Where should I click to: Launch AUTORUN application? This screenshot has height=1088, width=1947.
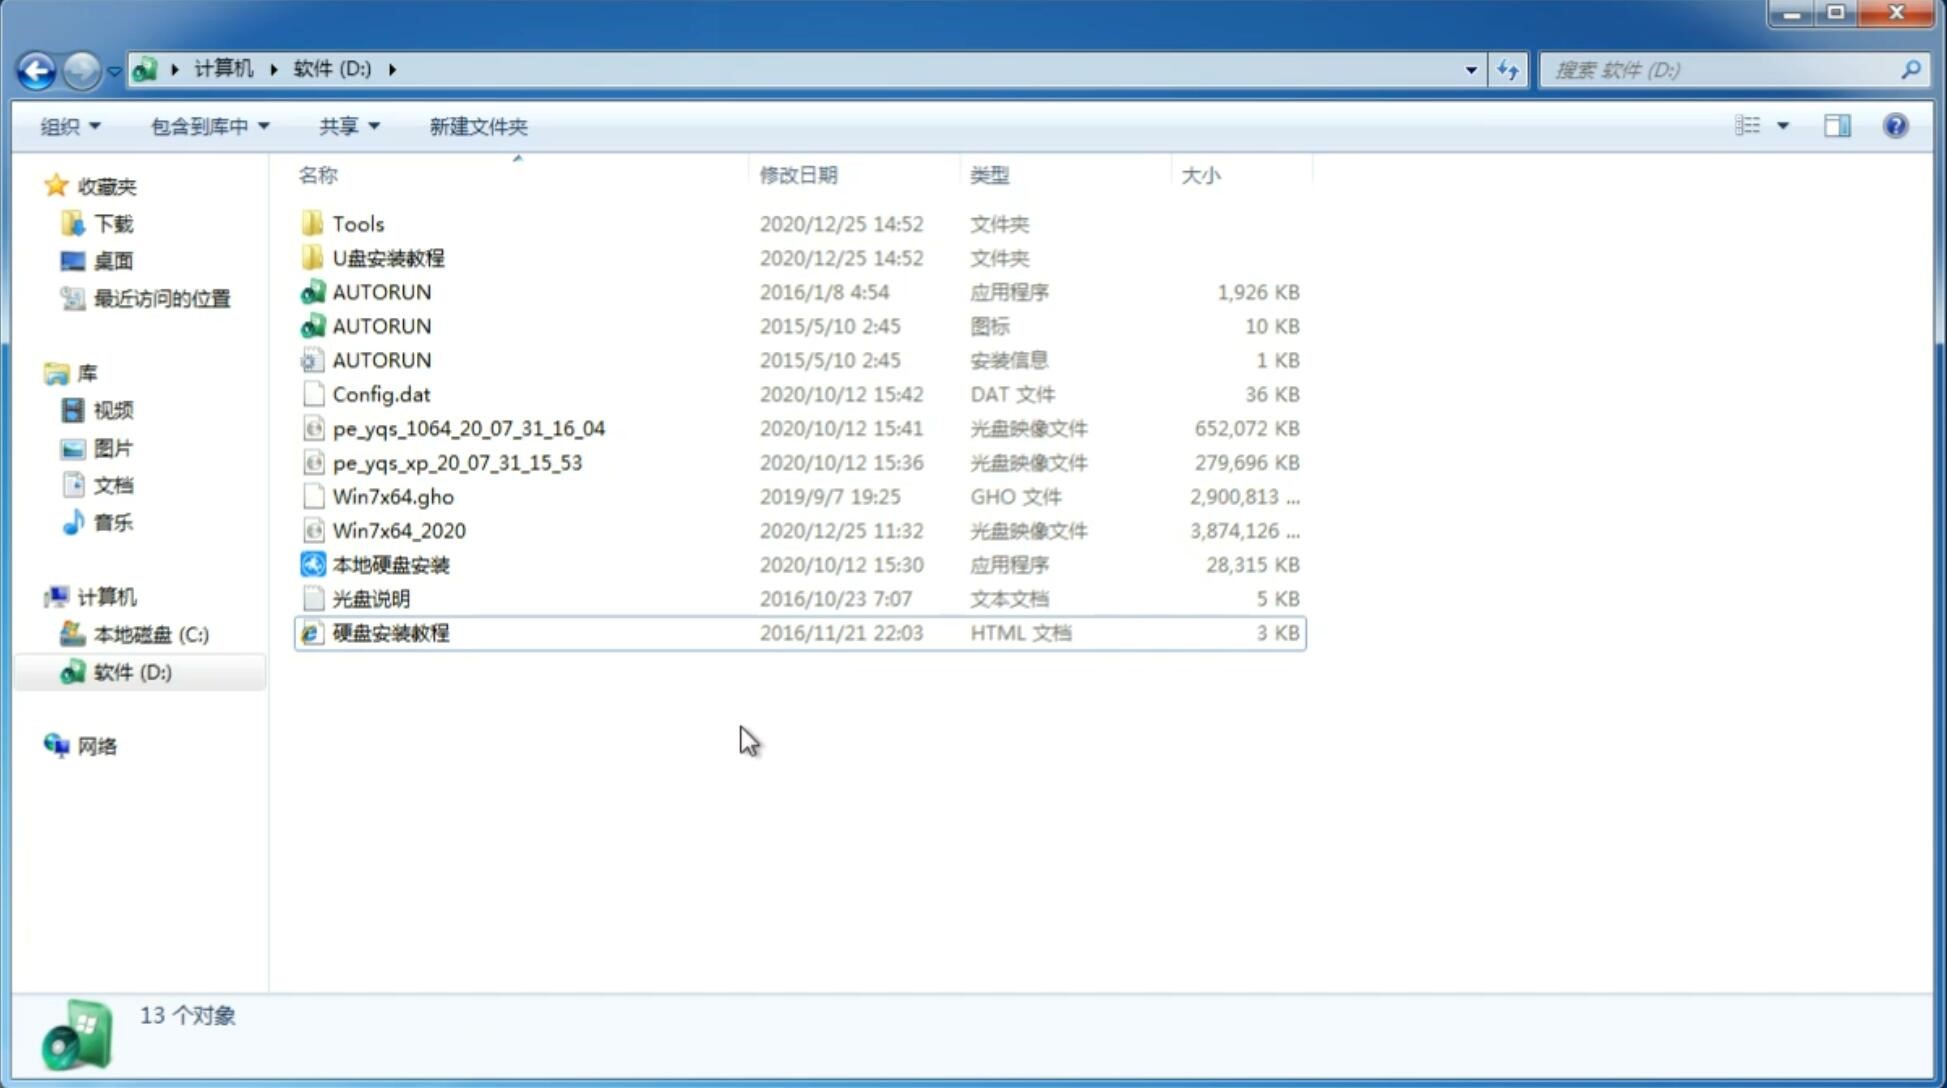[x=381, y=291]
